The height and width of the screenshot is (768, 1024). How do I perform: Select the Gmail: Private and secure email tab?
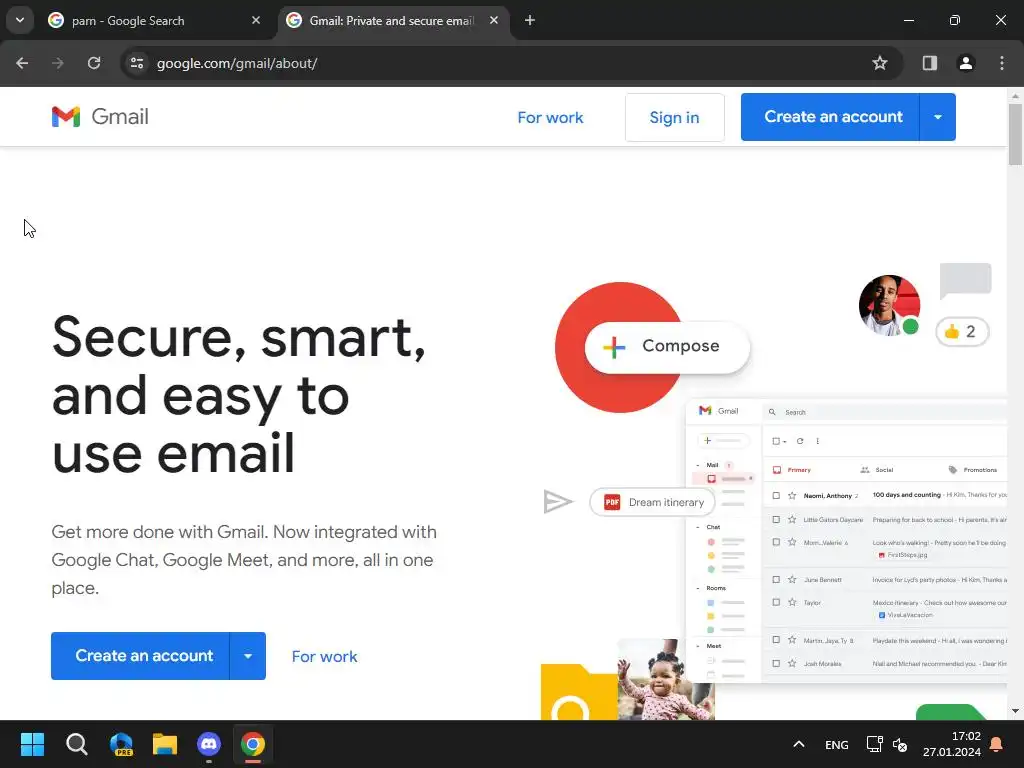(391, 21)
